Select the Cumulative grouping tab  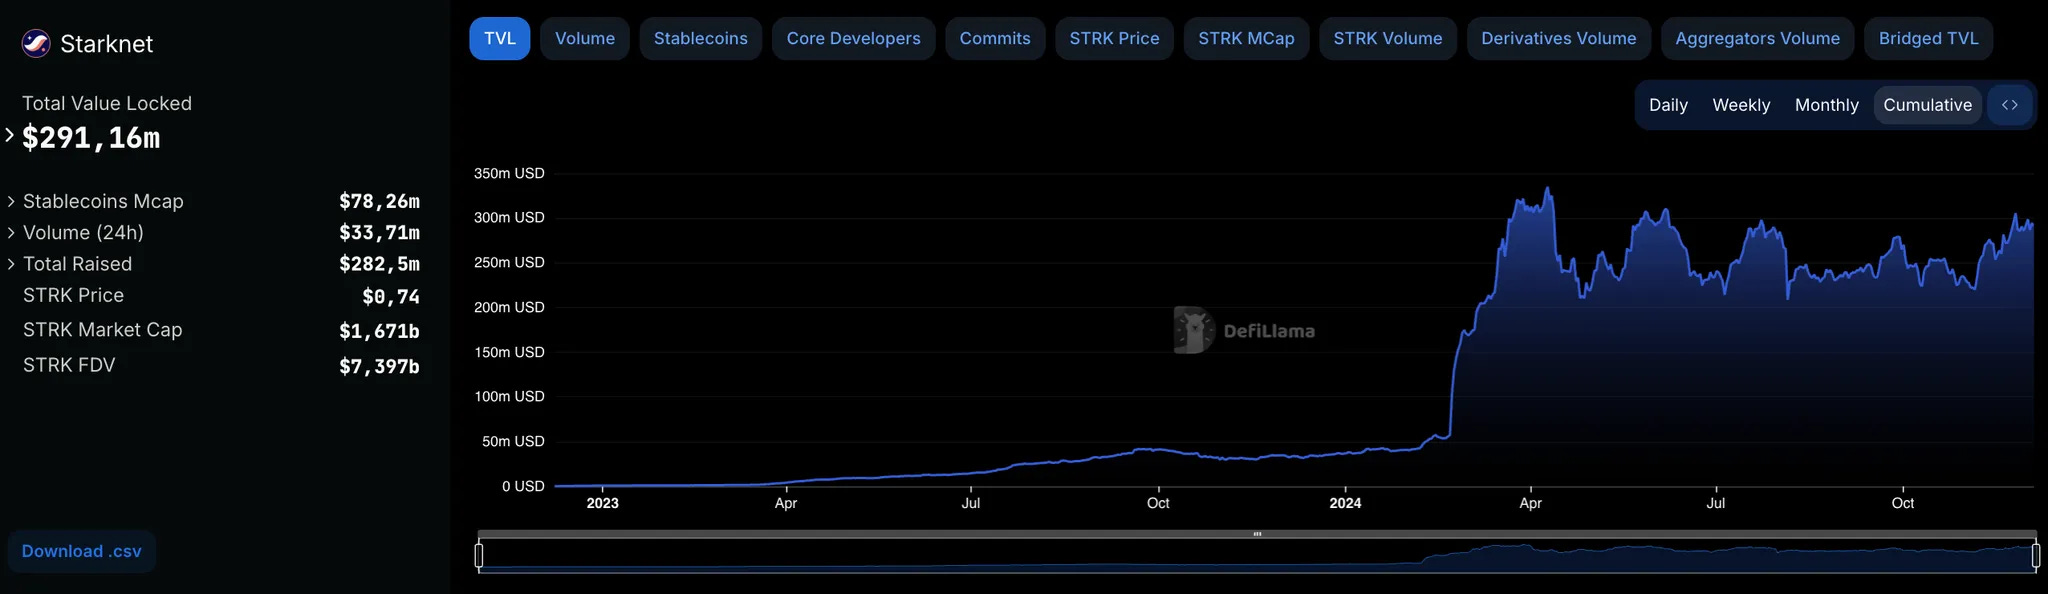pos(1928,105)
